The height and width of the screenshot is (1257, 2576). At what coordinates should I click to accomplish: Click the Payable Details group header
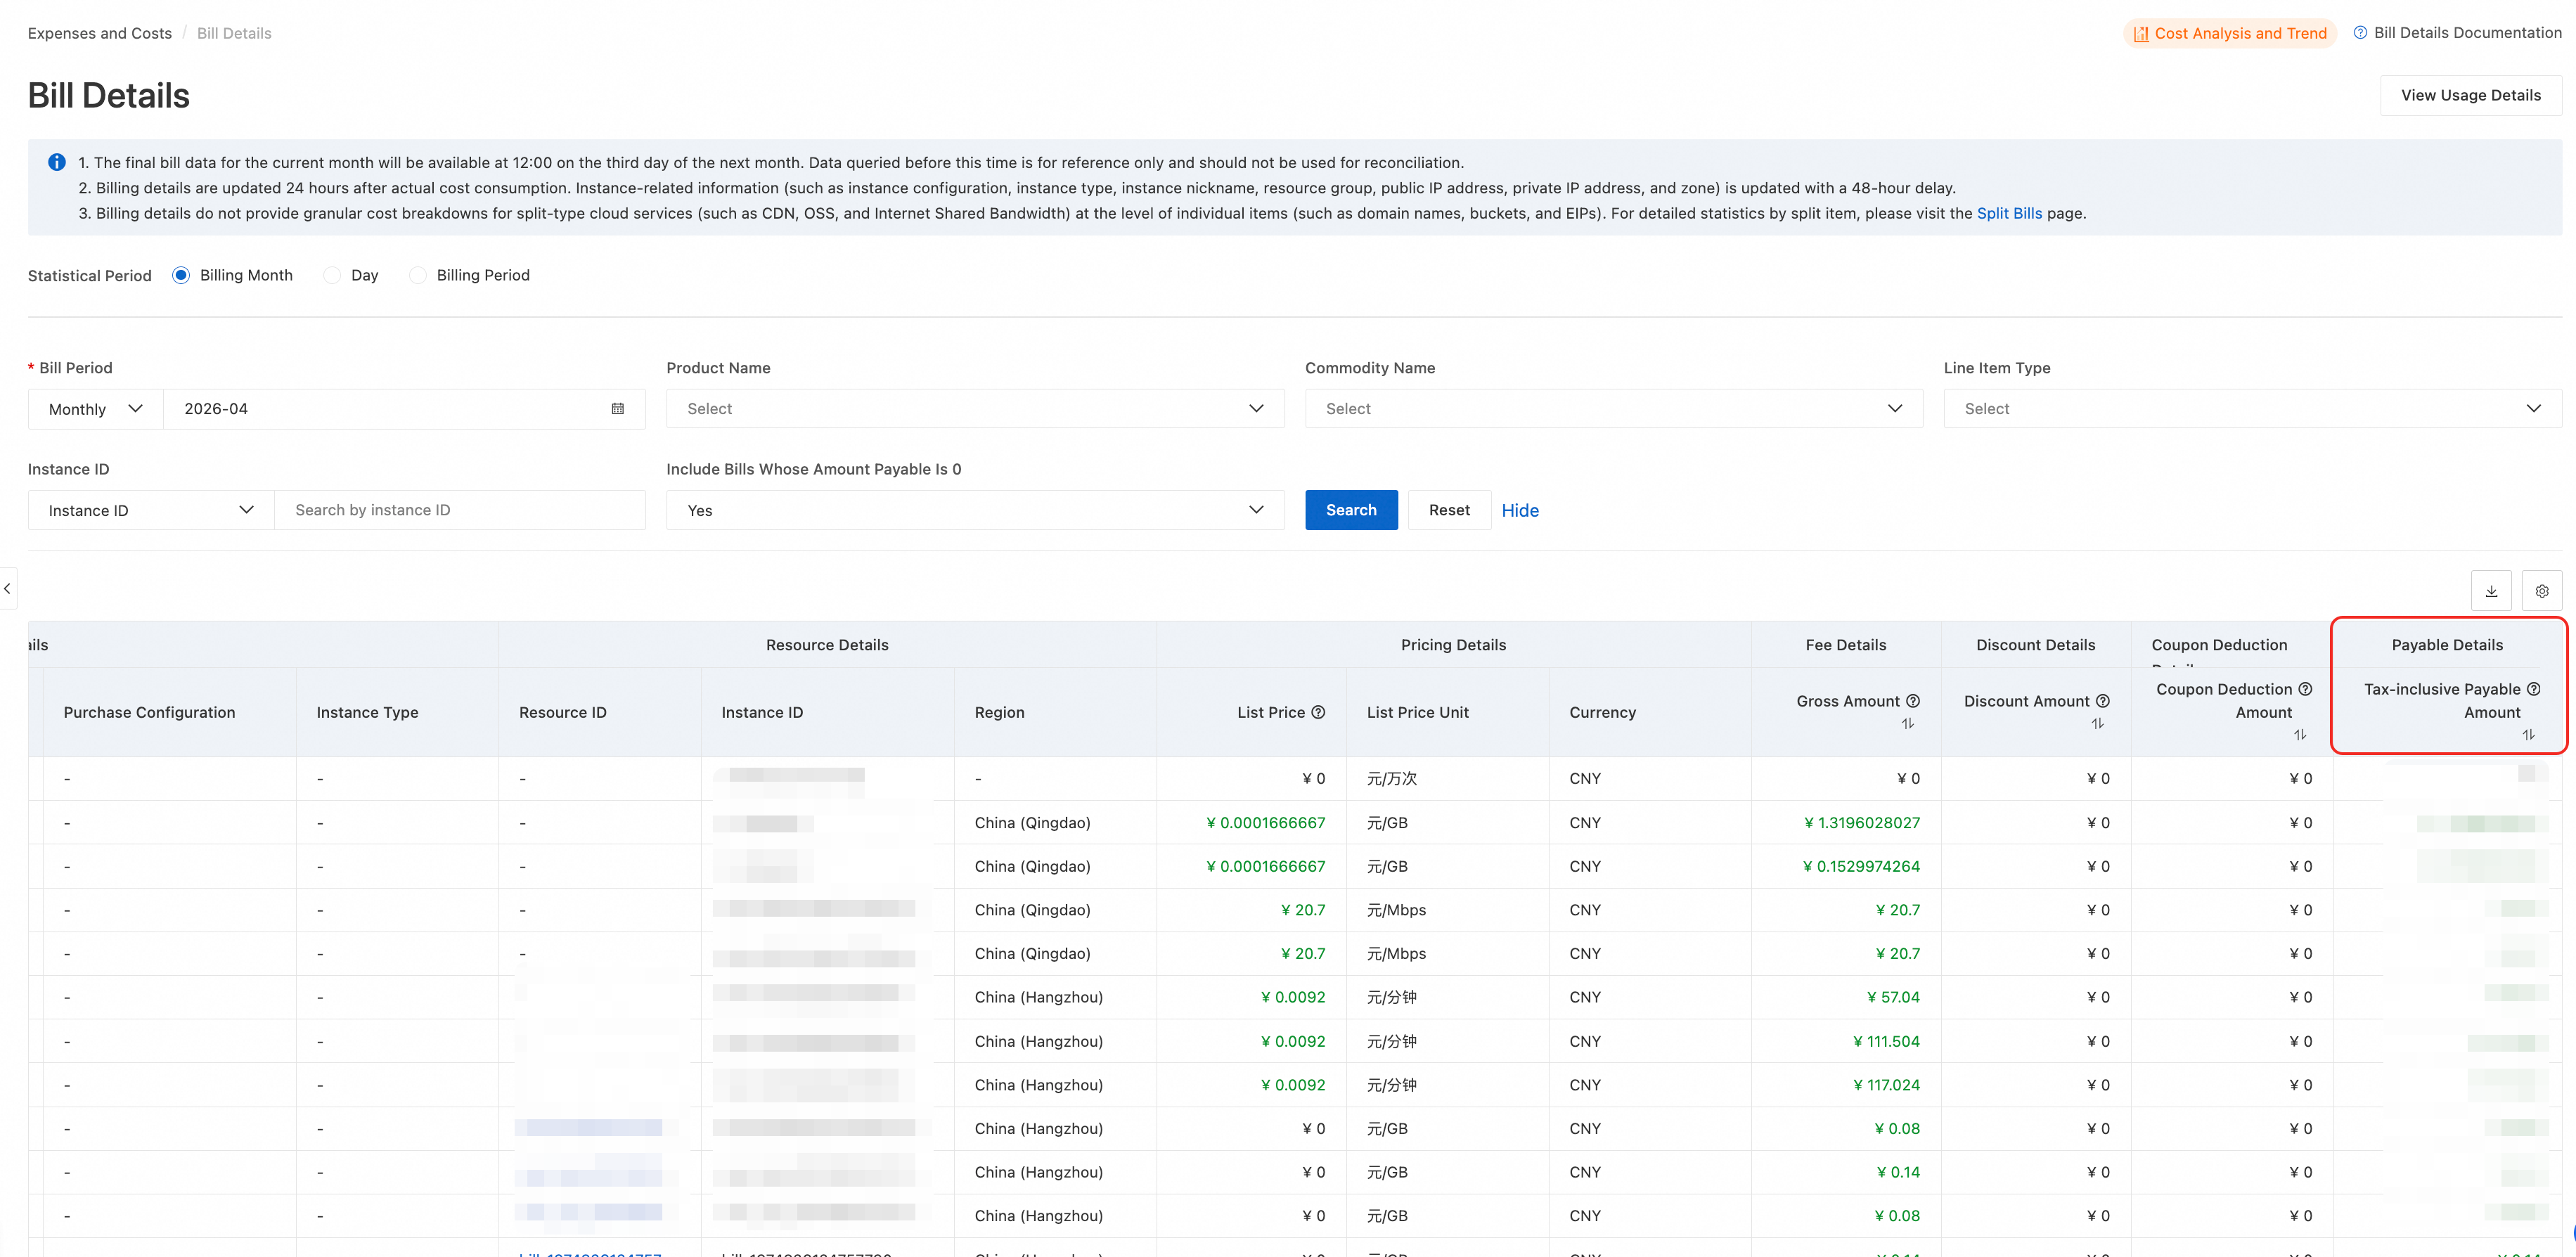pos(2447,645)
